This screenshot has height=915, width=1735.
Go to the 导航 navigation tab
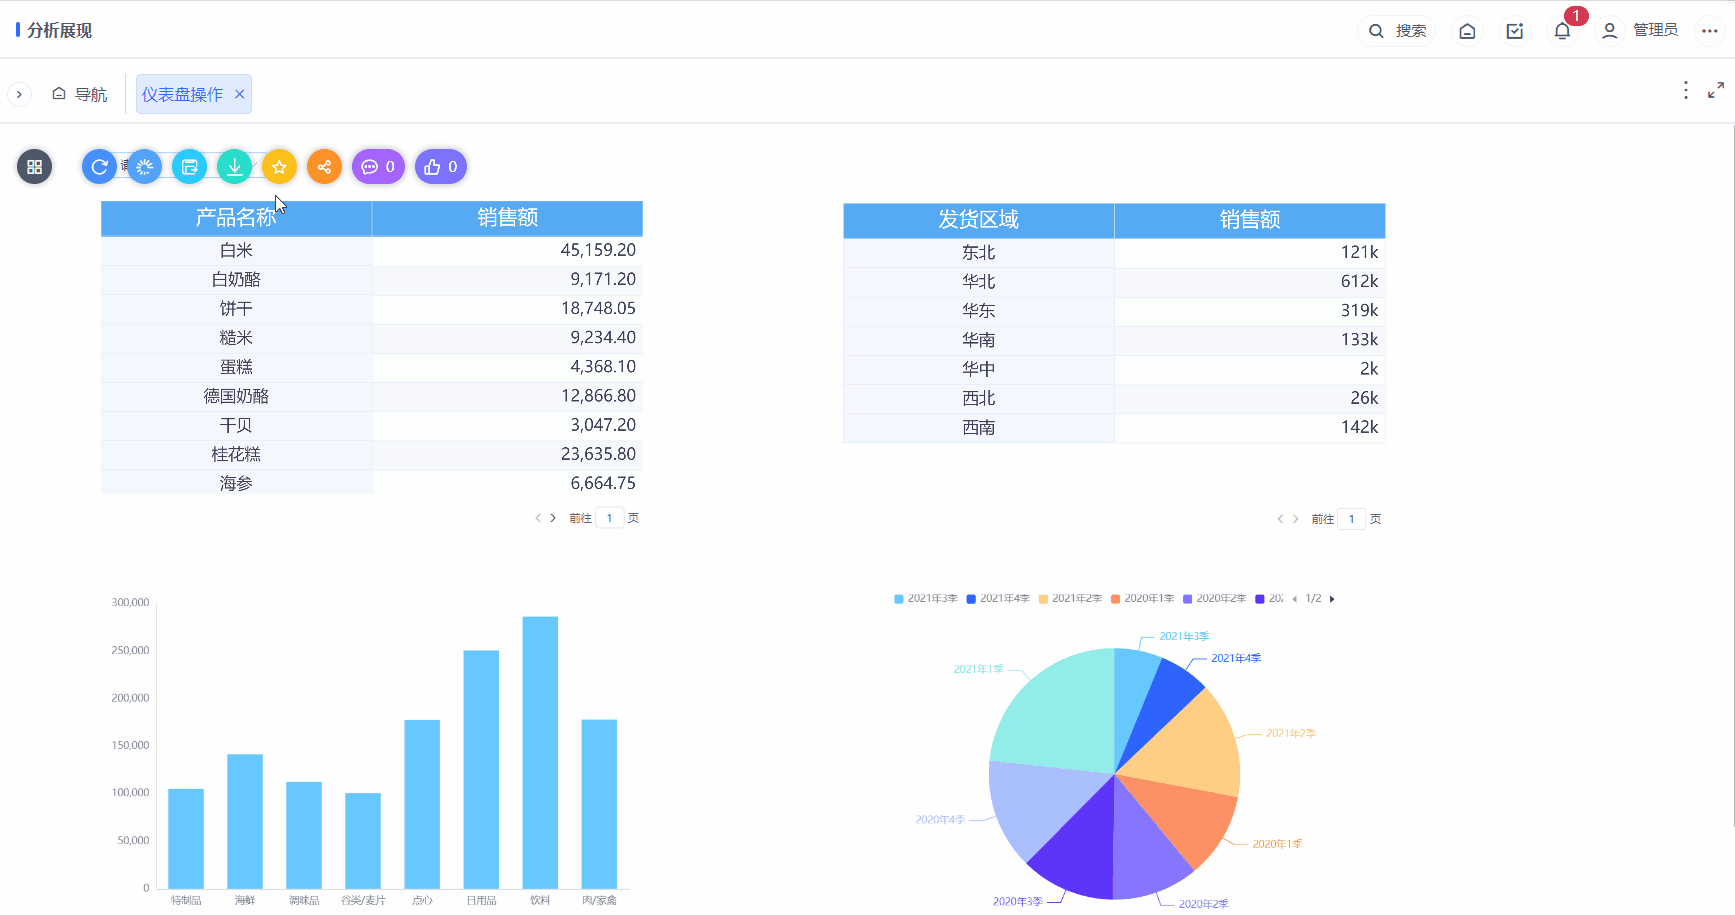pyautogui.click(x=80, y=94)
